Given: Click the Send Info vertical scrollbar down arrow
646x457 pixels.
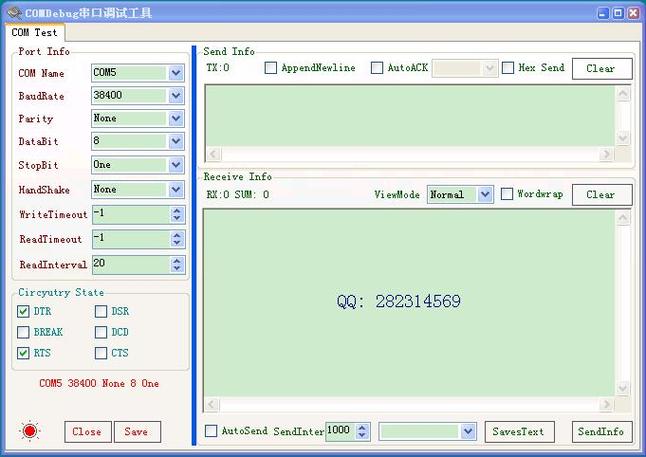Looking at the screenshot, I should click(623, 138).
